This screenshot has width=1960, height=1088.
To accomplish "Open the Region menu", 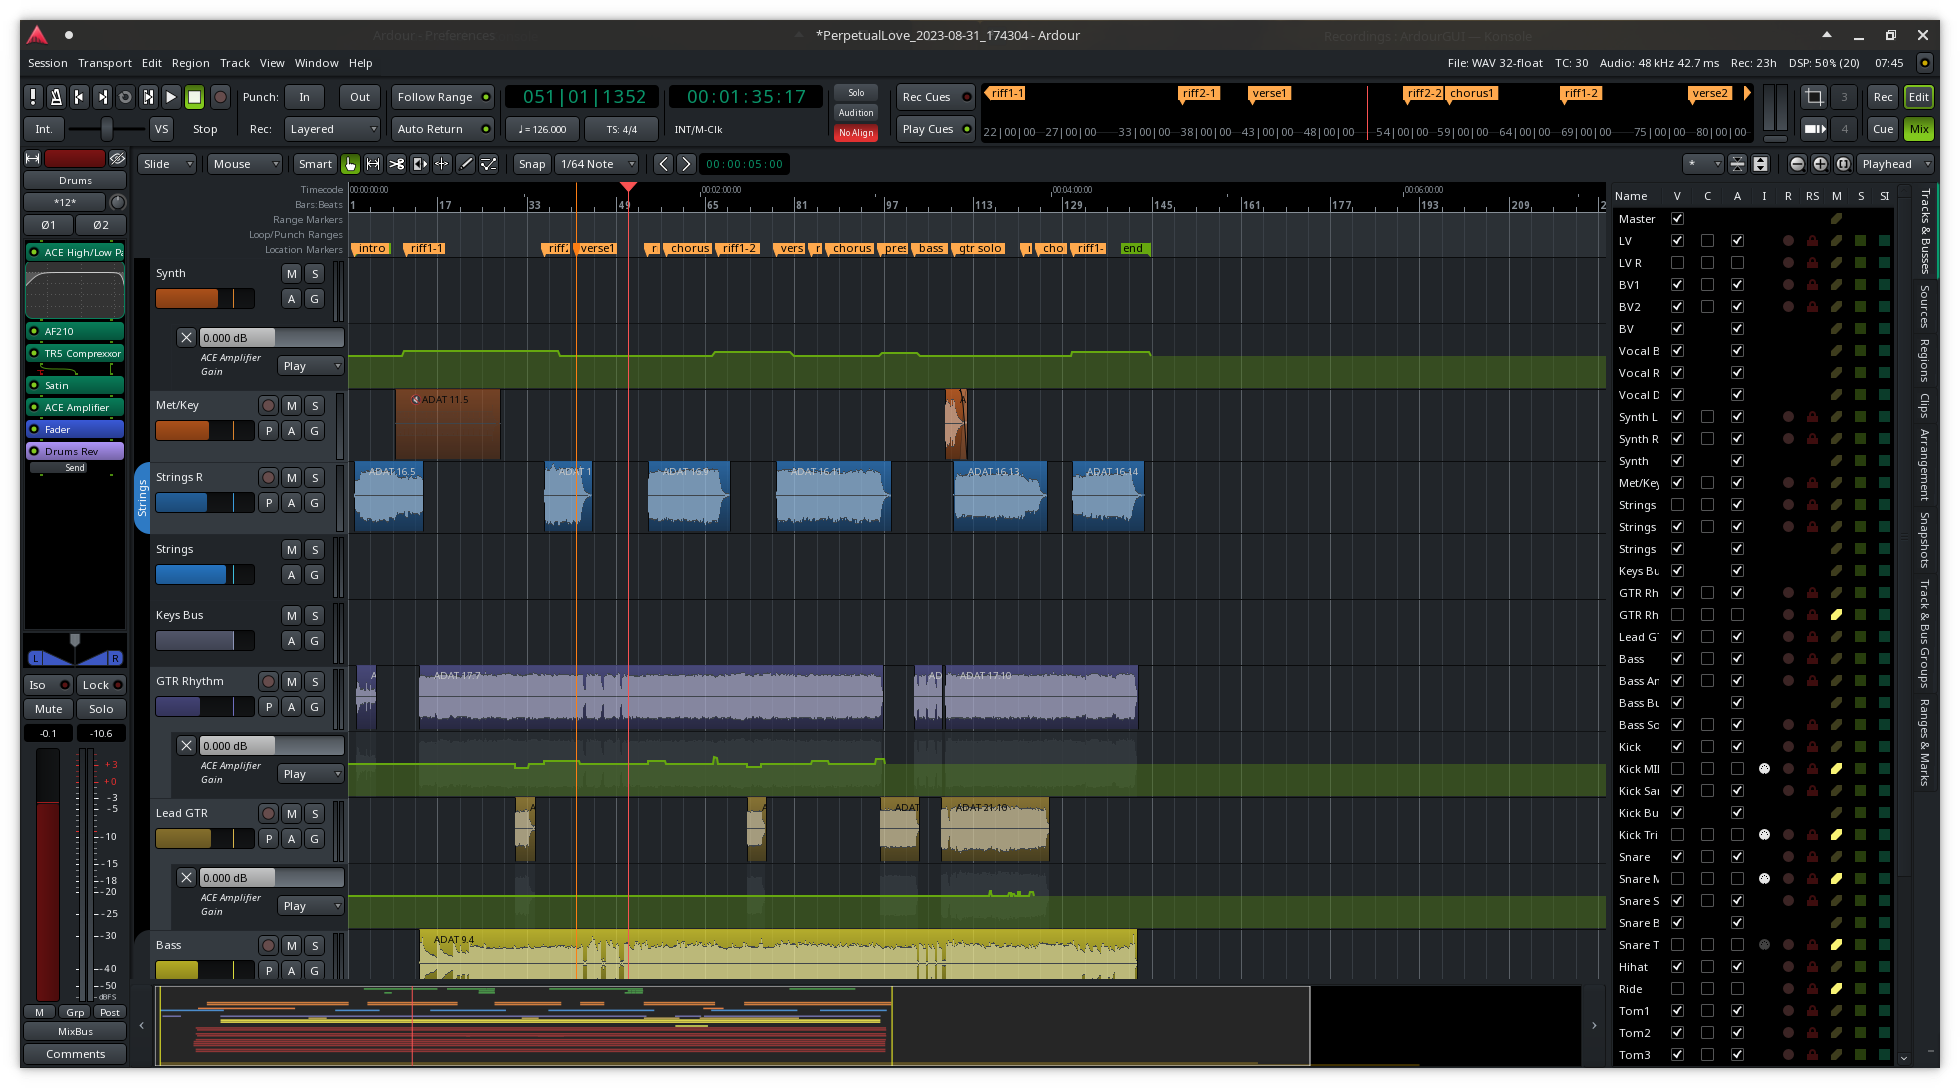I will (x=190, y=63).
